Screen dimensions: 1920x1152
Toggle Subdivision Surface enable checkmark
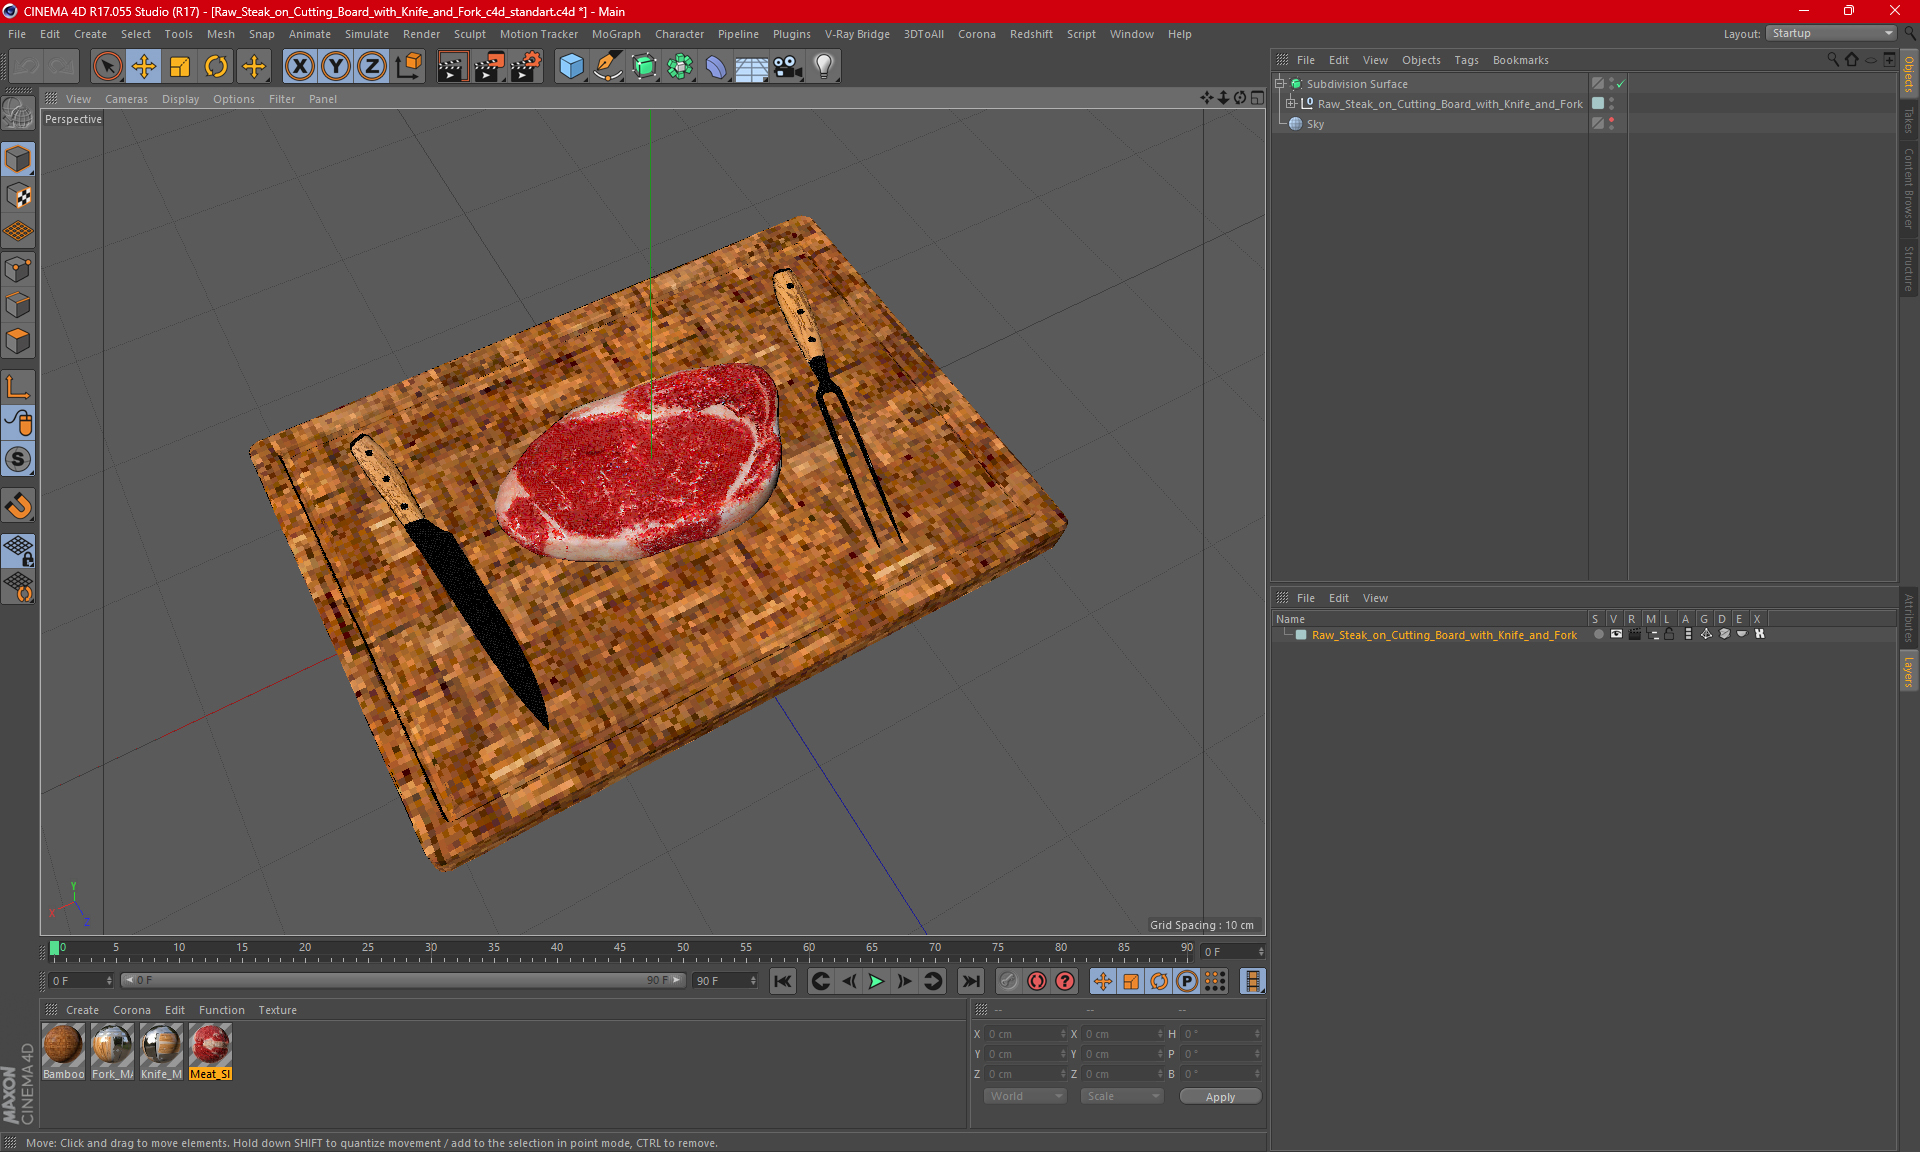(1620, 84)
